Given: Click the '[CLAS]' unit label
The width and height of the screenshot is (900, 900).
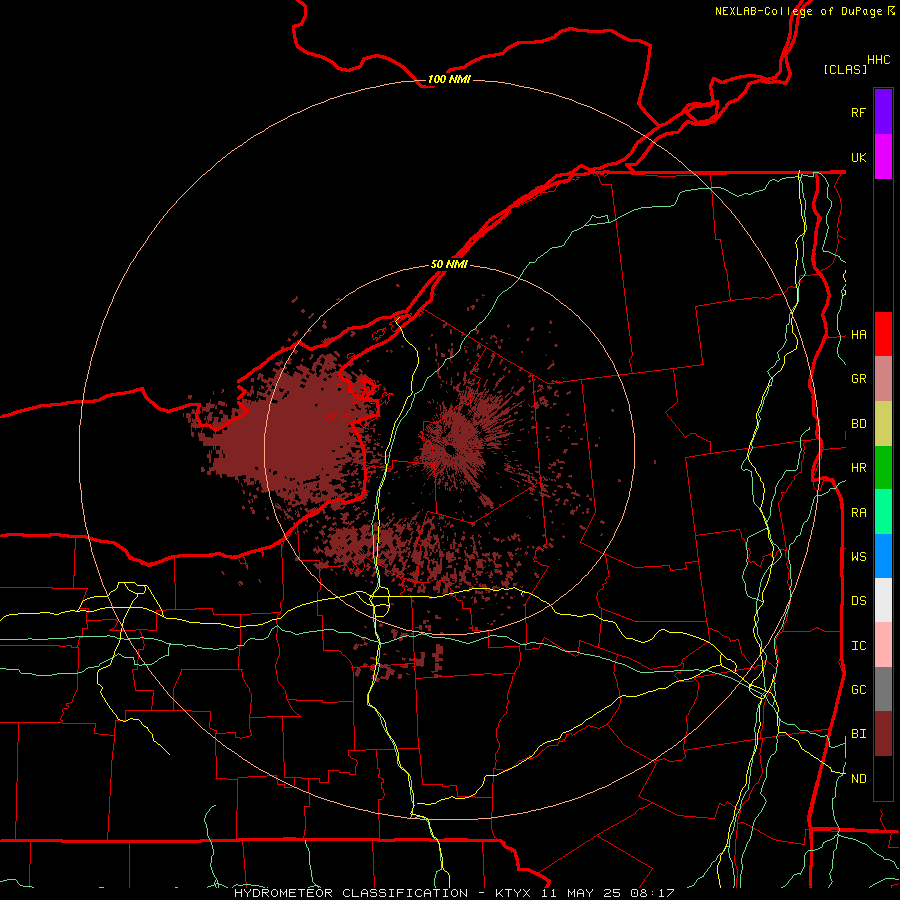Looking at the screenshot, I should pos(845,69).
